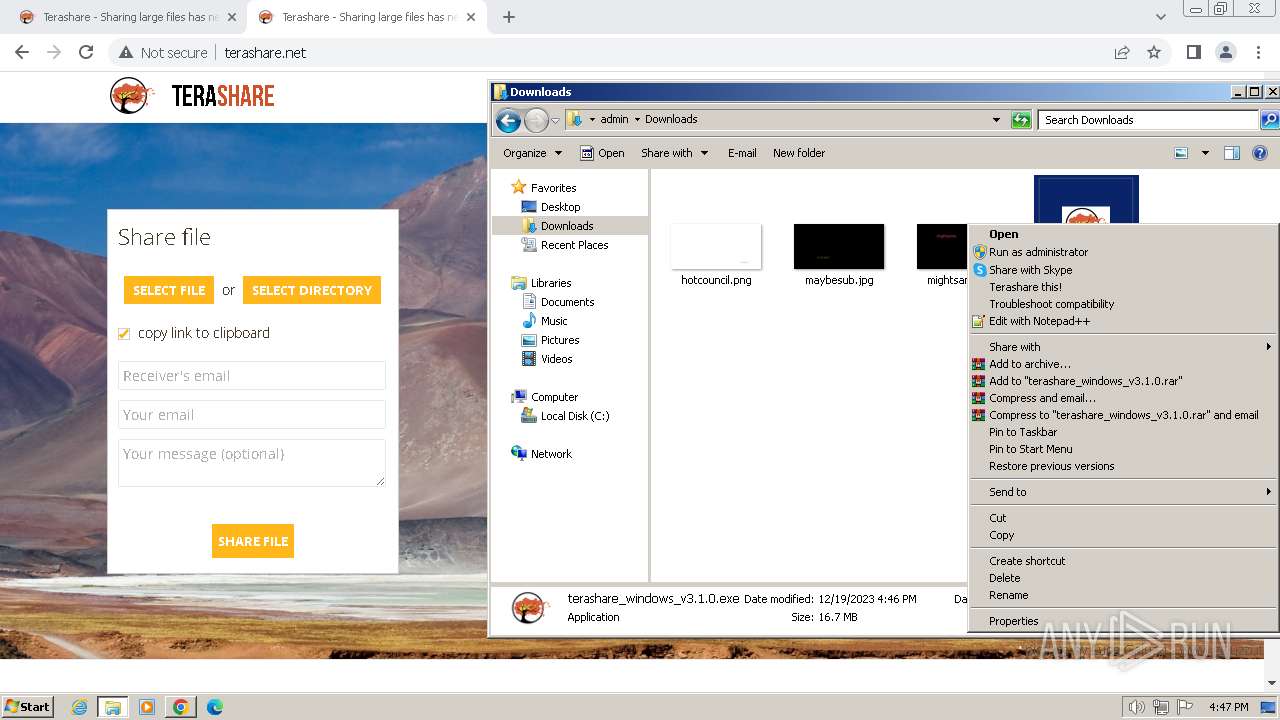This screenshot has width=1280, height=720.
Task: Open the Explorer toolbar's Share with dropdown
Action: click(x=674, y=153)
